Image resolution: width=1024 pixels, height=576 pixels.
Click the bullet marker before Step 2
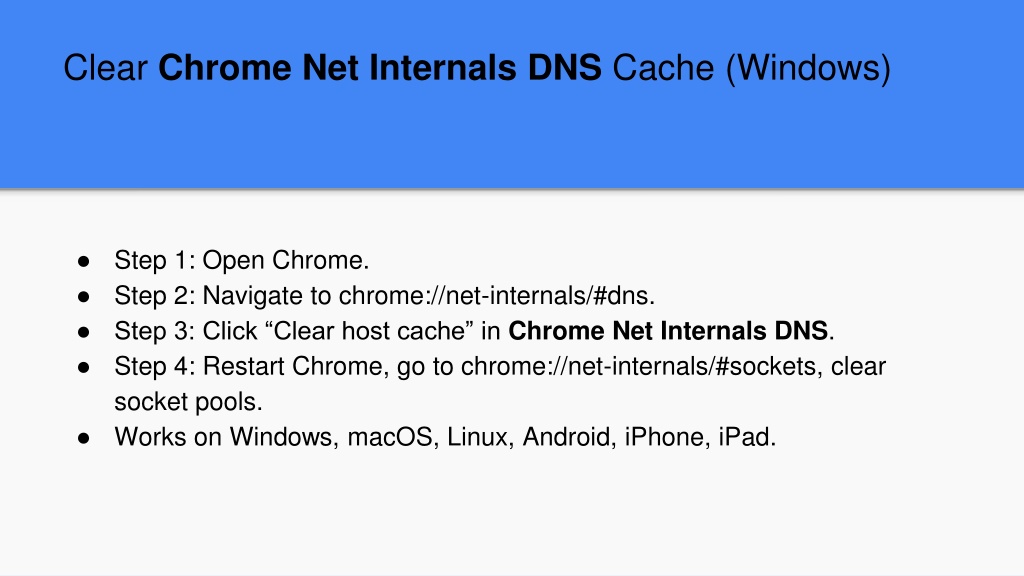point(84,297)
